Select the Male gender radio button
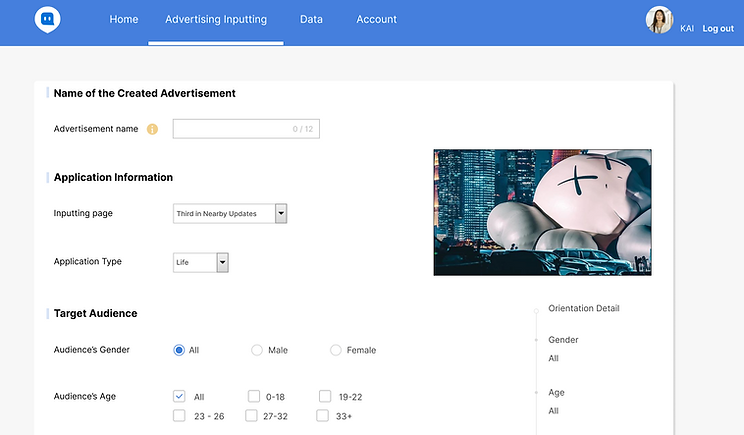Viewport: 744px width, 435px height. [x=257, y=350]
